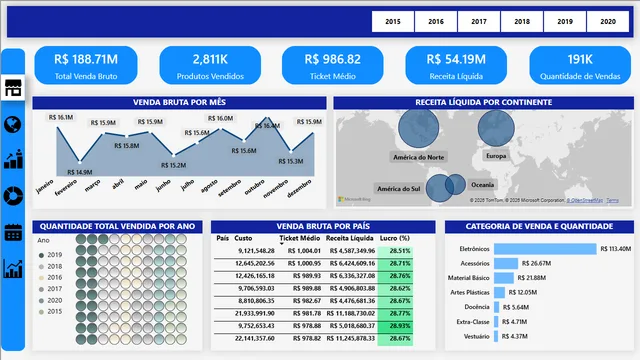
Task: Click the Material Básico bar
Action: coord(504,278)
